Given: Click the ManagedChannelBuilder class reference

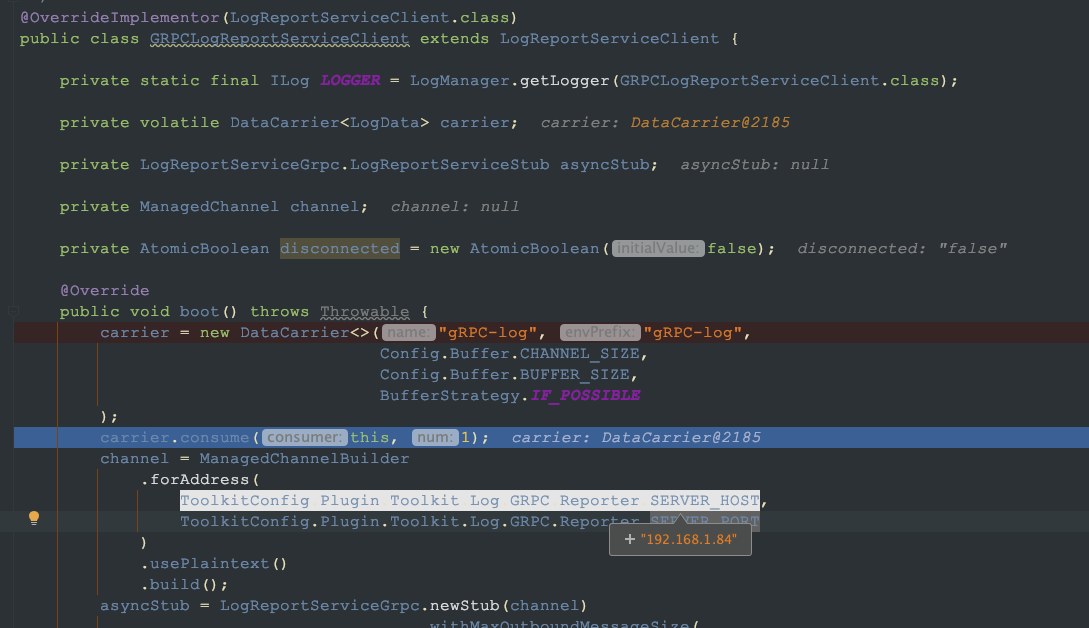Looking at the screenshot, I should click(x=304, y=458).
